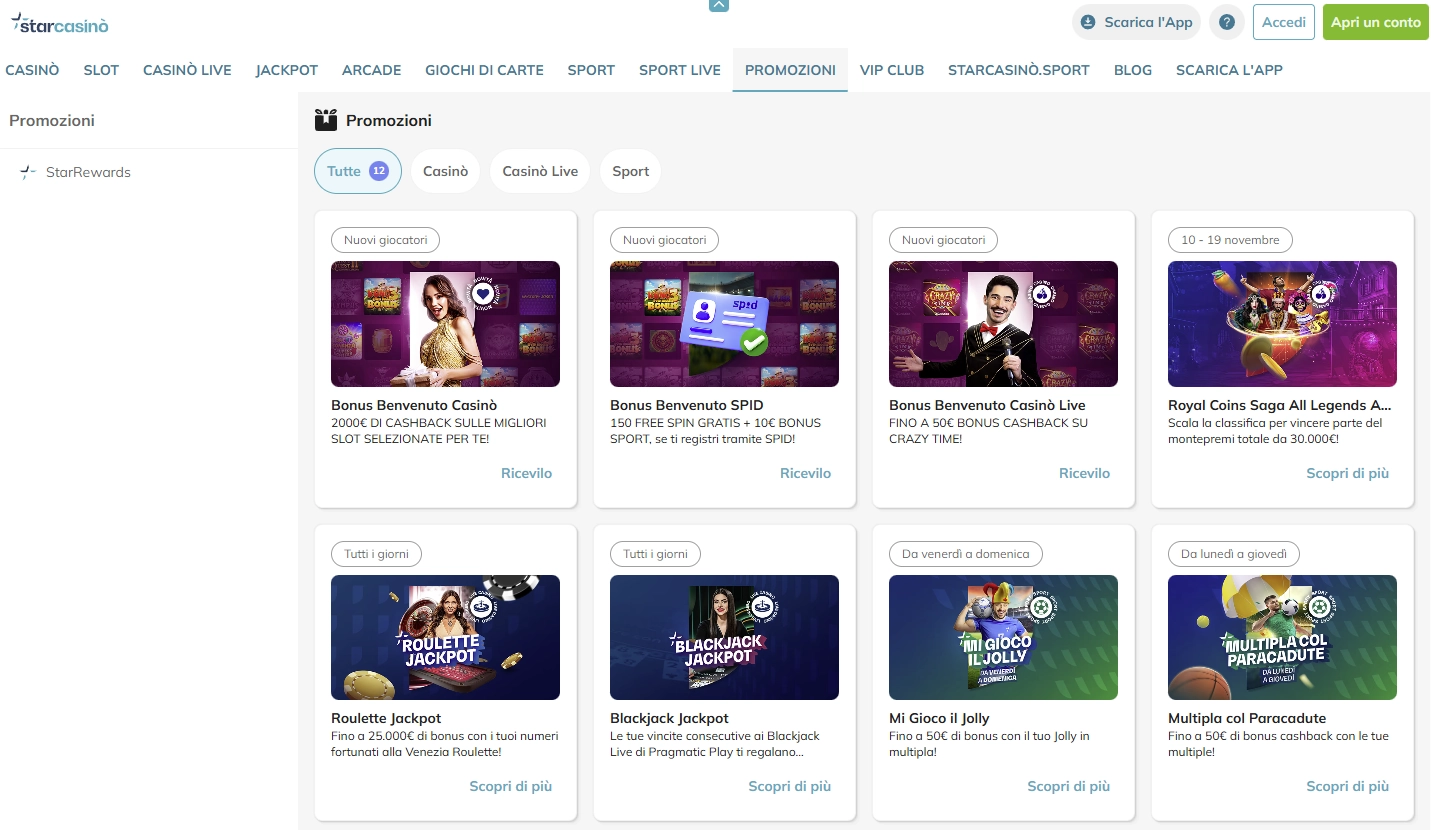Screen dimensions: 1431x830
Task: Click Accedi to log in
Action: pyautogui.click(x=1283, y=21)
